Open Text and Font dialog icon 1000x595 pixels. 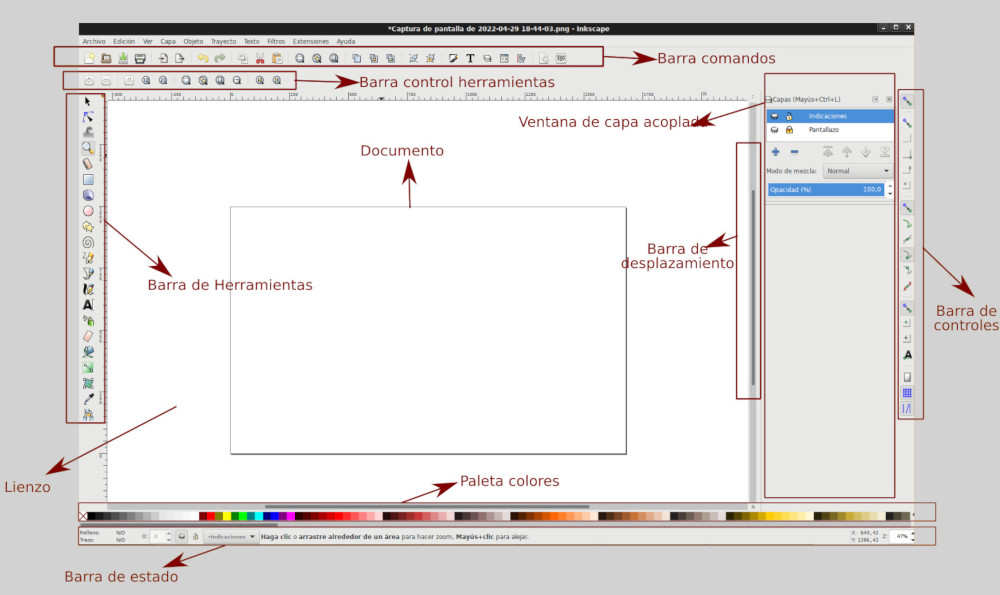[x=470, y=58]
